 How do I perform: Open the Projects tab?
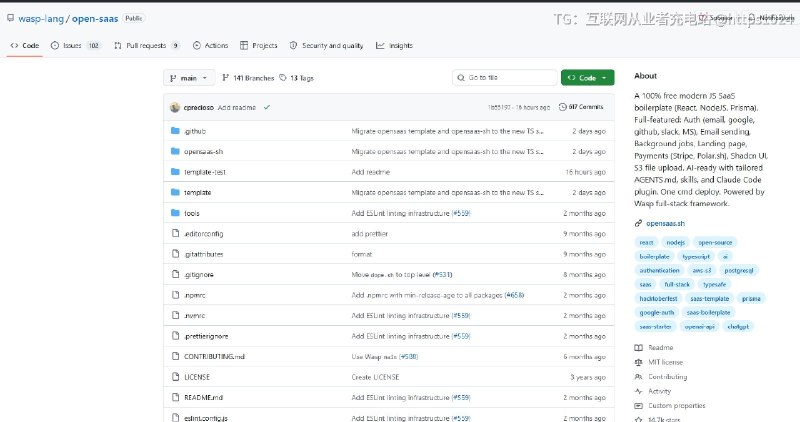pyautogui.click(x=259, y=45)
